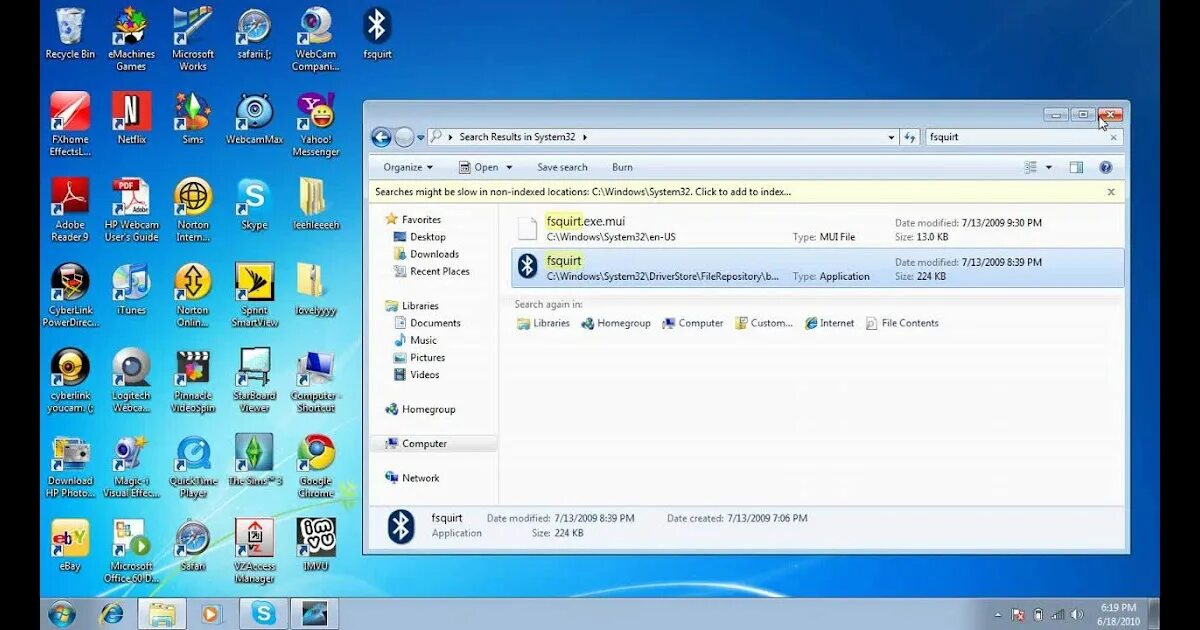Expand the Open button dropdown arrow
Screen dimensions: 1200x630
coord(509,167)
